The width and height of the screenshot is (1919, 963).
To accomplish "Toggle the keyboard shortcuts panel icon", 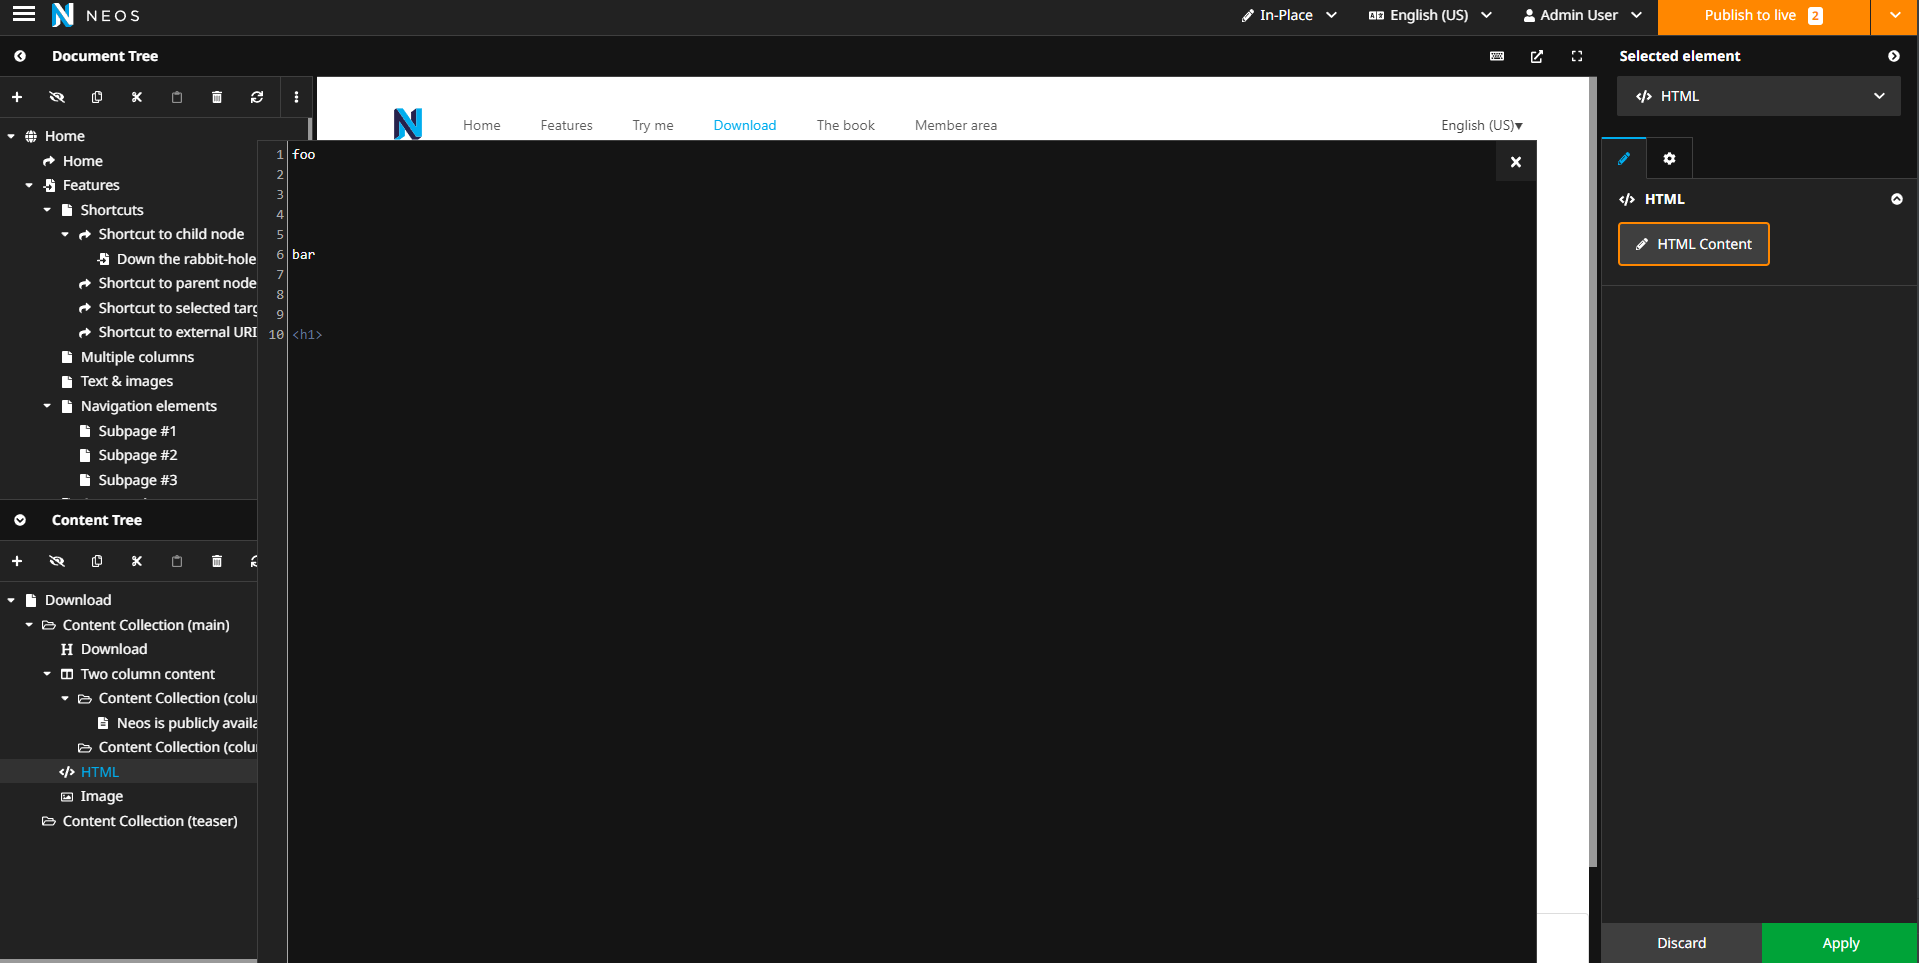I will [1496, 56].
